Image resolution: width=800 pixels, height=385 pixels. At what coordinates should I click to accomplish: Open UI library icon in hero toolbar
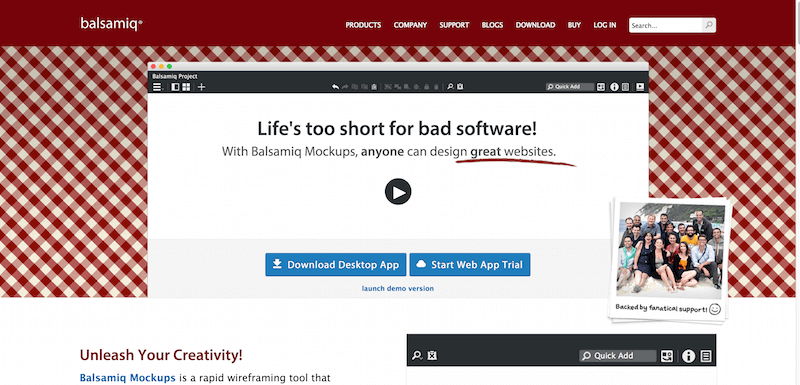(x=601, y=87)
